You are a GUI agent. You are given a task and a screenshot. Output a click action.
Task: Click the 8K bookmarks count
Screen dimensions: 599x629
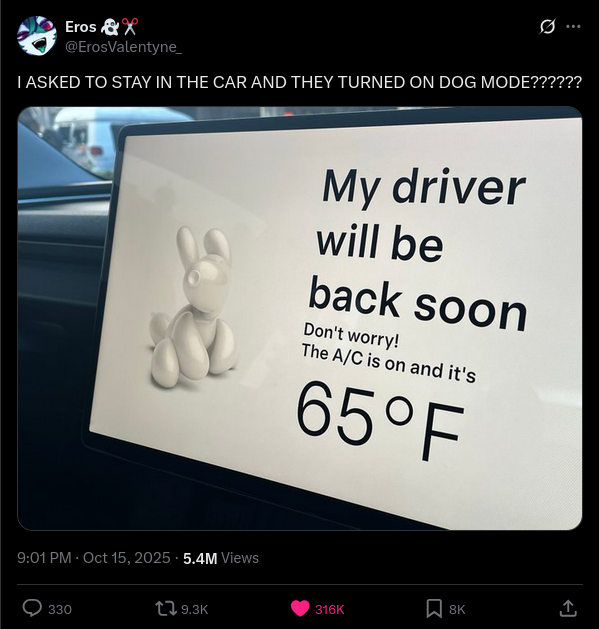pos(457,609)
